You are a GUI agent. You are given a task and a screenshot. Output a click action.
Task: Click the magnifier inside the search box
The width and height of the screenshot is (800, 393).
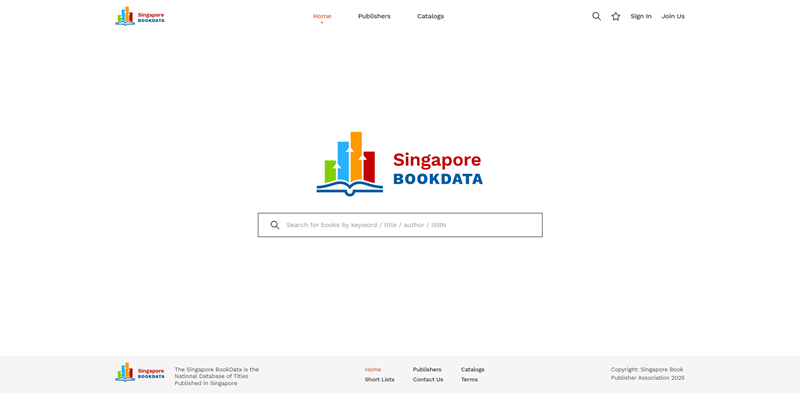[274, 225]
